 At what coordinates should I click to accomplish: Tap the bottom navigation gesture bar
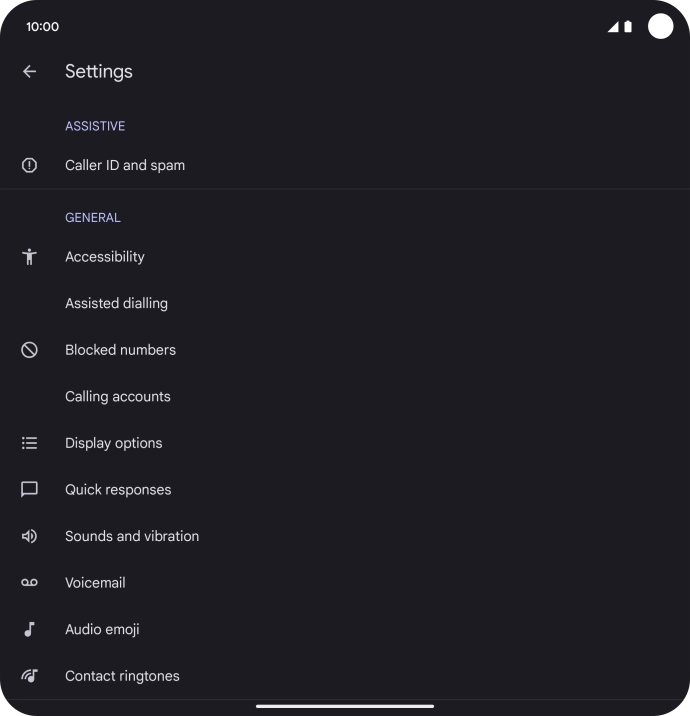pos(345,706)
